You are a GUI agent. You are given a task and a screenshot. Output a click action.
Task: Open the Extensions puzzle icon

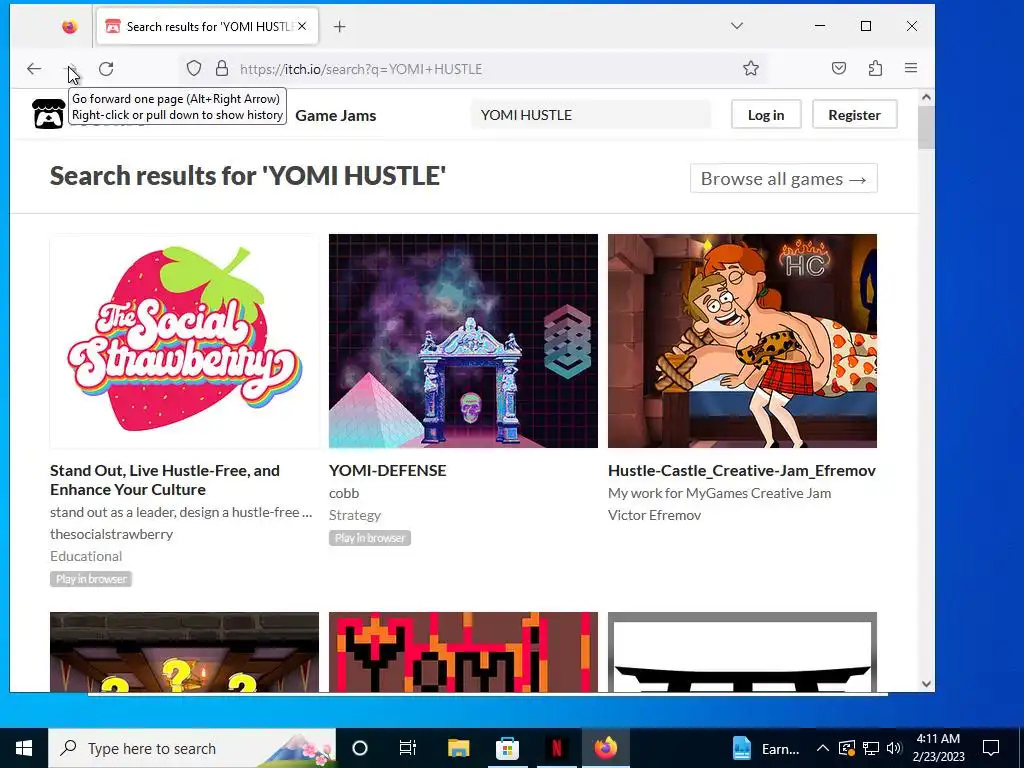875,69
